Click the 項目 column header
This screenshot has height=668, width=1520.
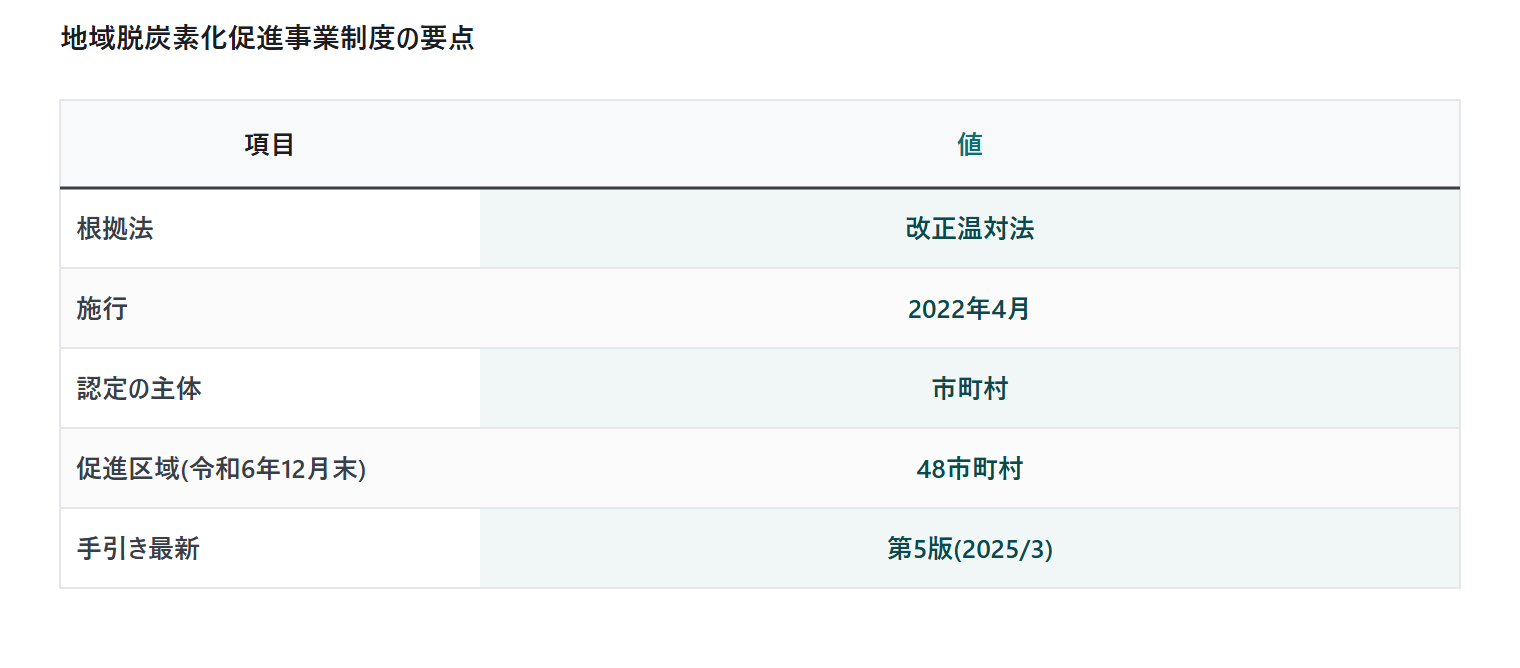pos(270,144)
